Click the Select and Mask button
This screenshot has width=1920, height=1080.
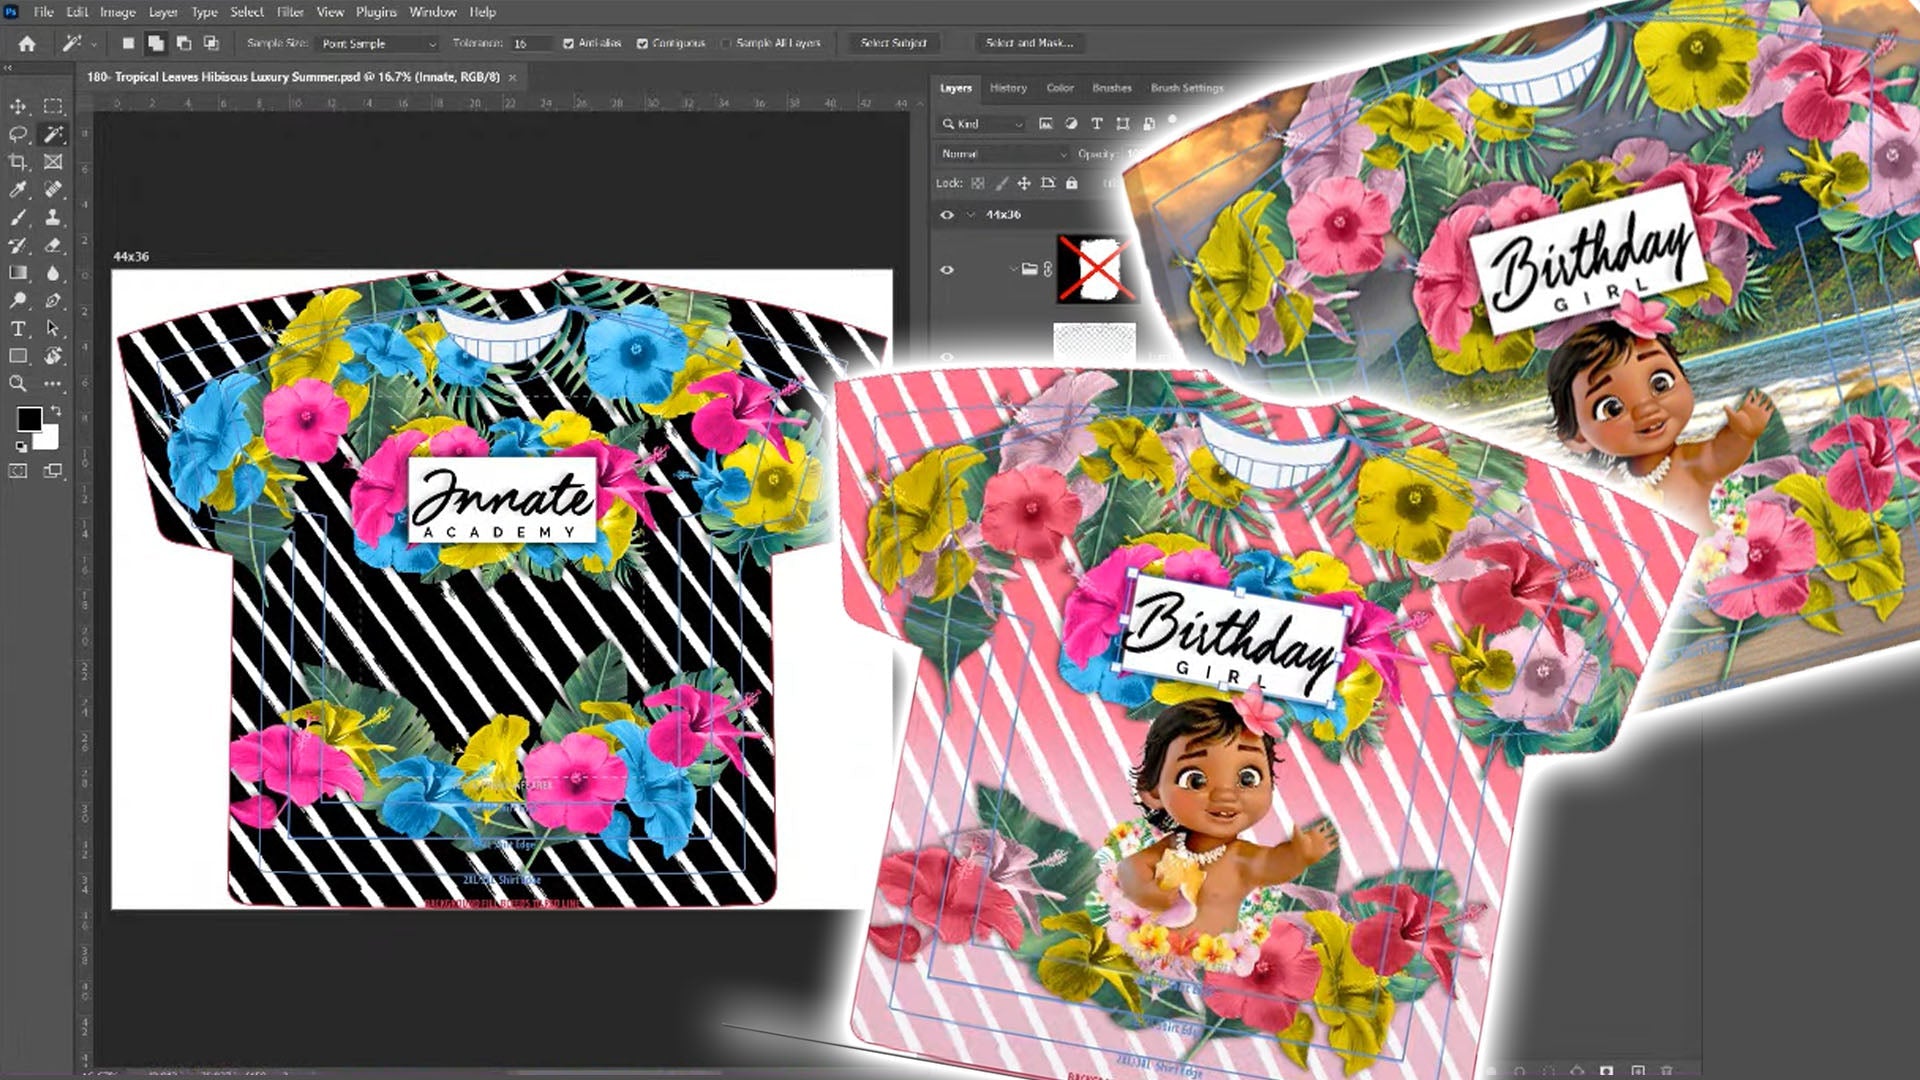(x=1028, y=43)
